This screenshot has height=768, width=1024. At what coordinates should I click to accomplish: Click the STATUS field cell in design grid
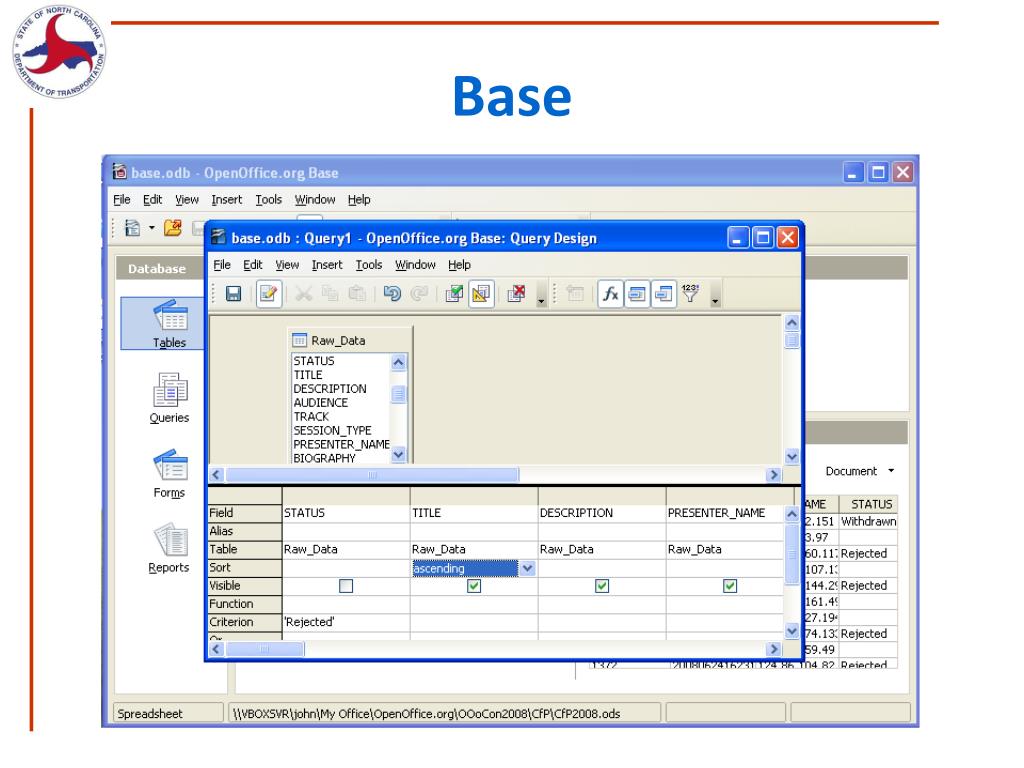[x=346, y=513]
